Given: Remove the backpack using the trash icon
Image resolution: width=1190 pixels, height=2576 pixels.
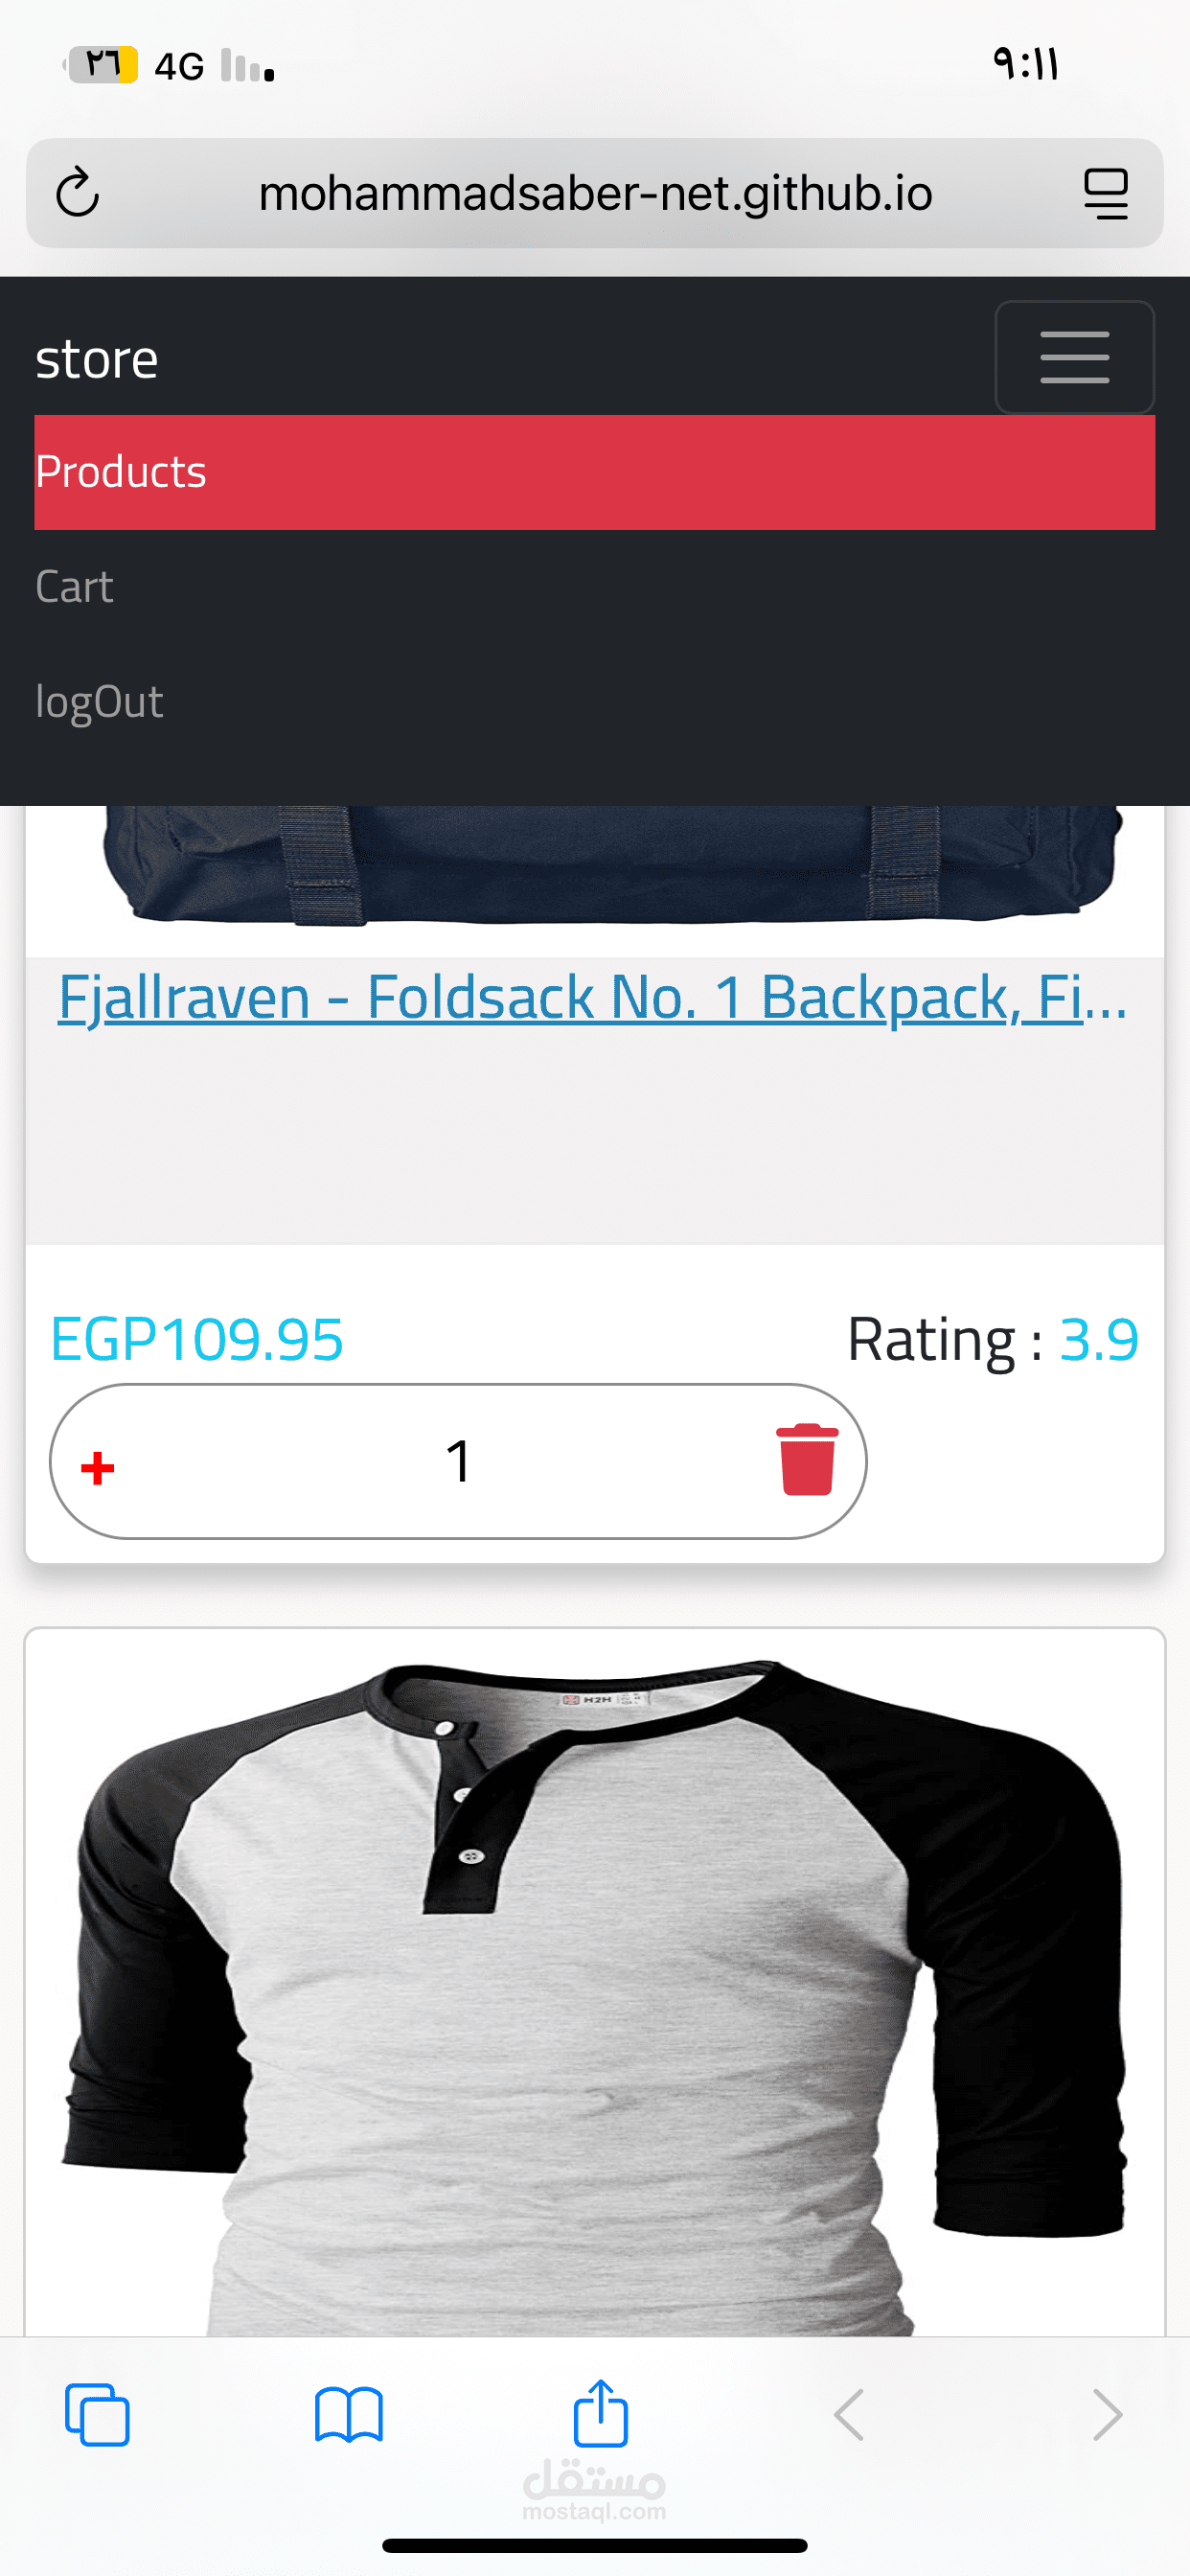Looking at the screenshot, I should [x=807, y=1460].
